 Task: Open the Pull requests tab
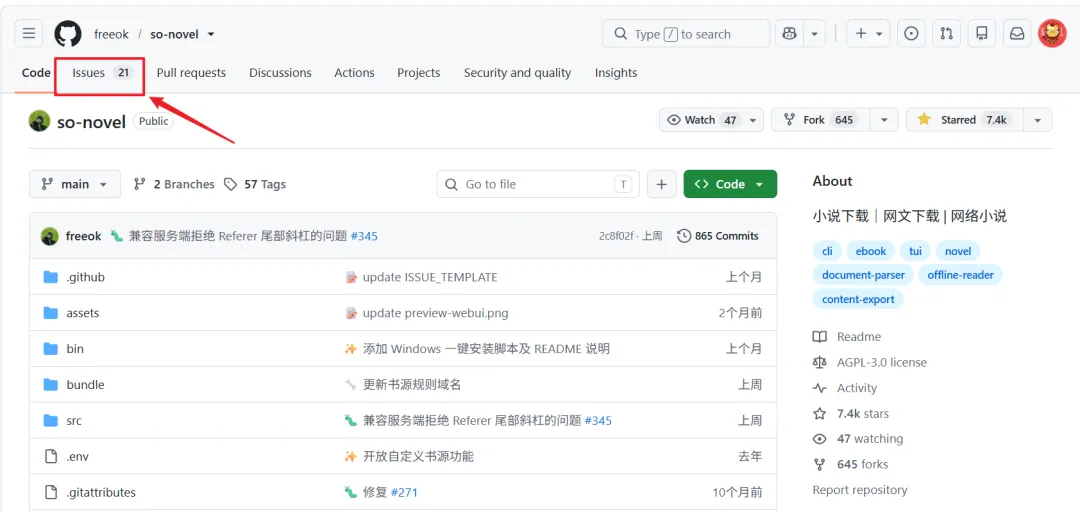click(x=191, y=72)
